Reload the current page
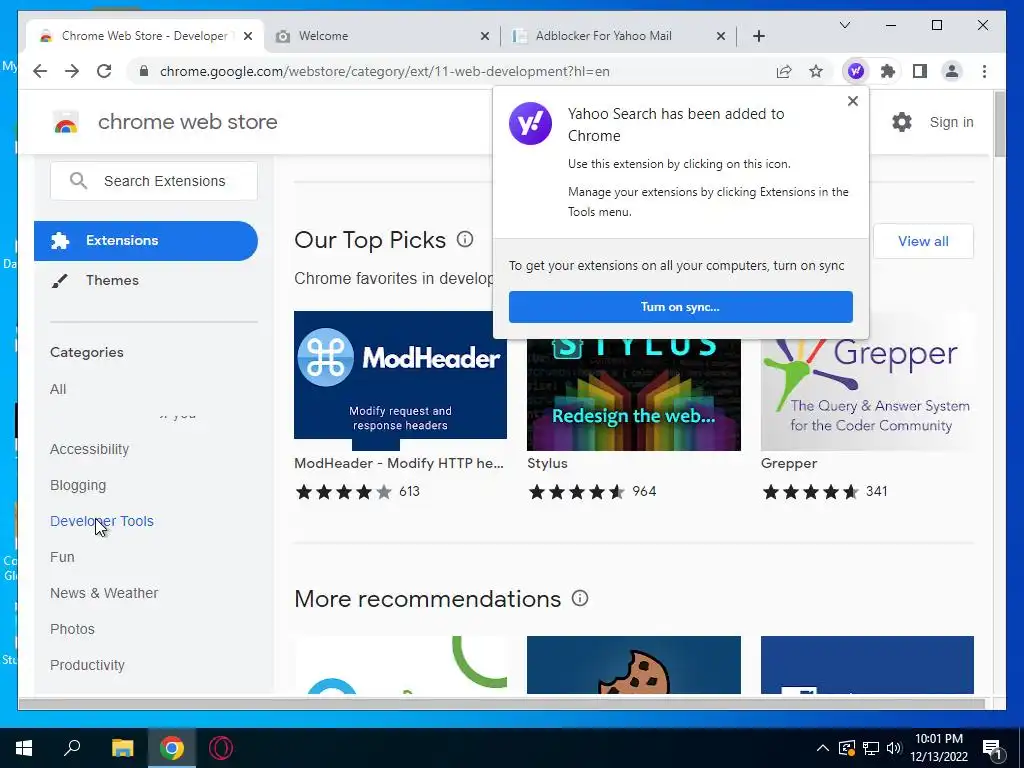The width and height of the screenshot is (1024, 768). [x=104, y=71]
